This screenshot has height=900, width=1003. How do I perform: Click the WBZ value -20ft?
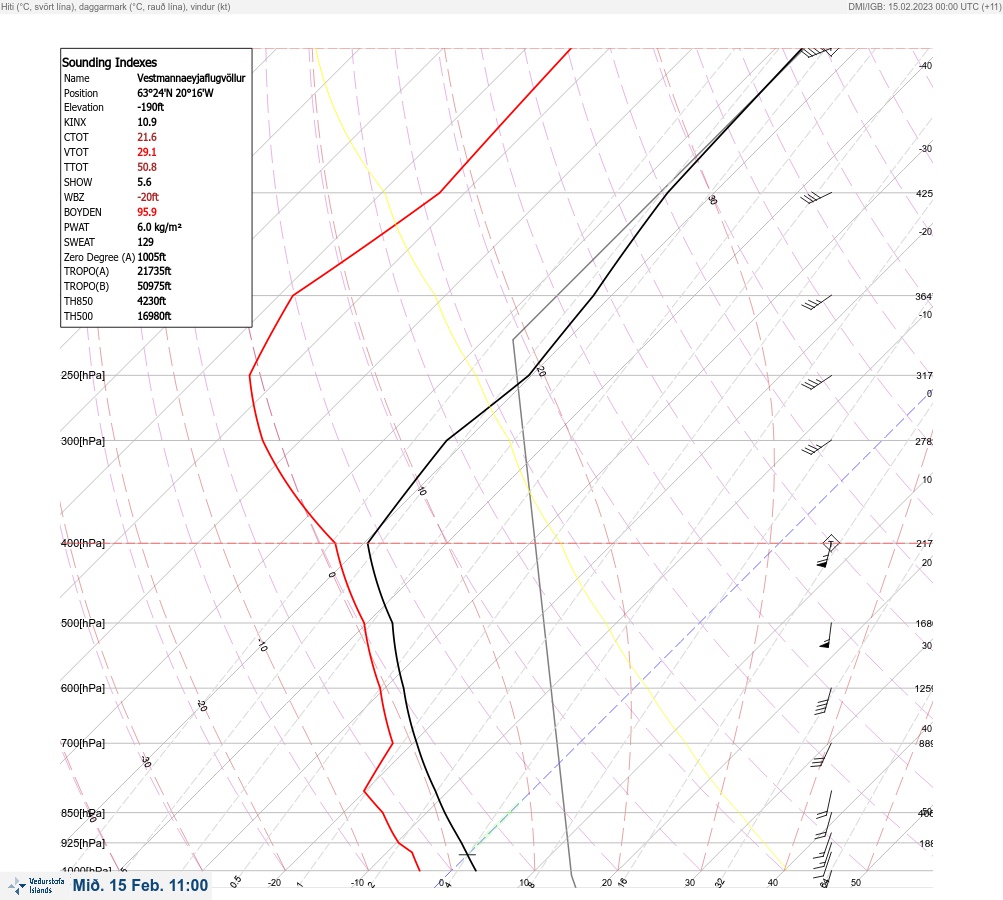coord(148,197)
